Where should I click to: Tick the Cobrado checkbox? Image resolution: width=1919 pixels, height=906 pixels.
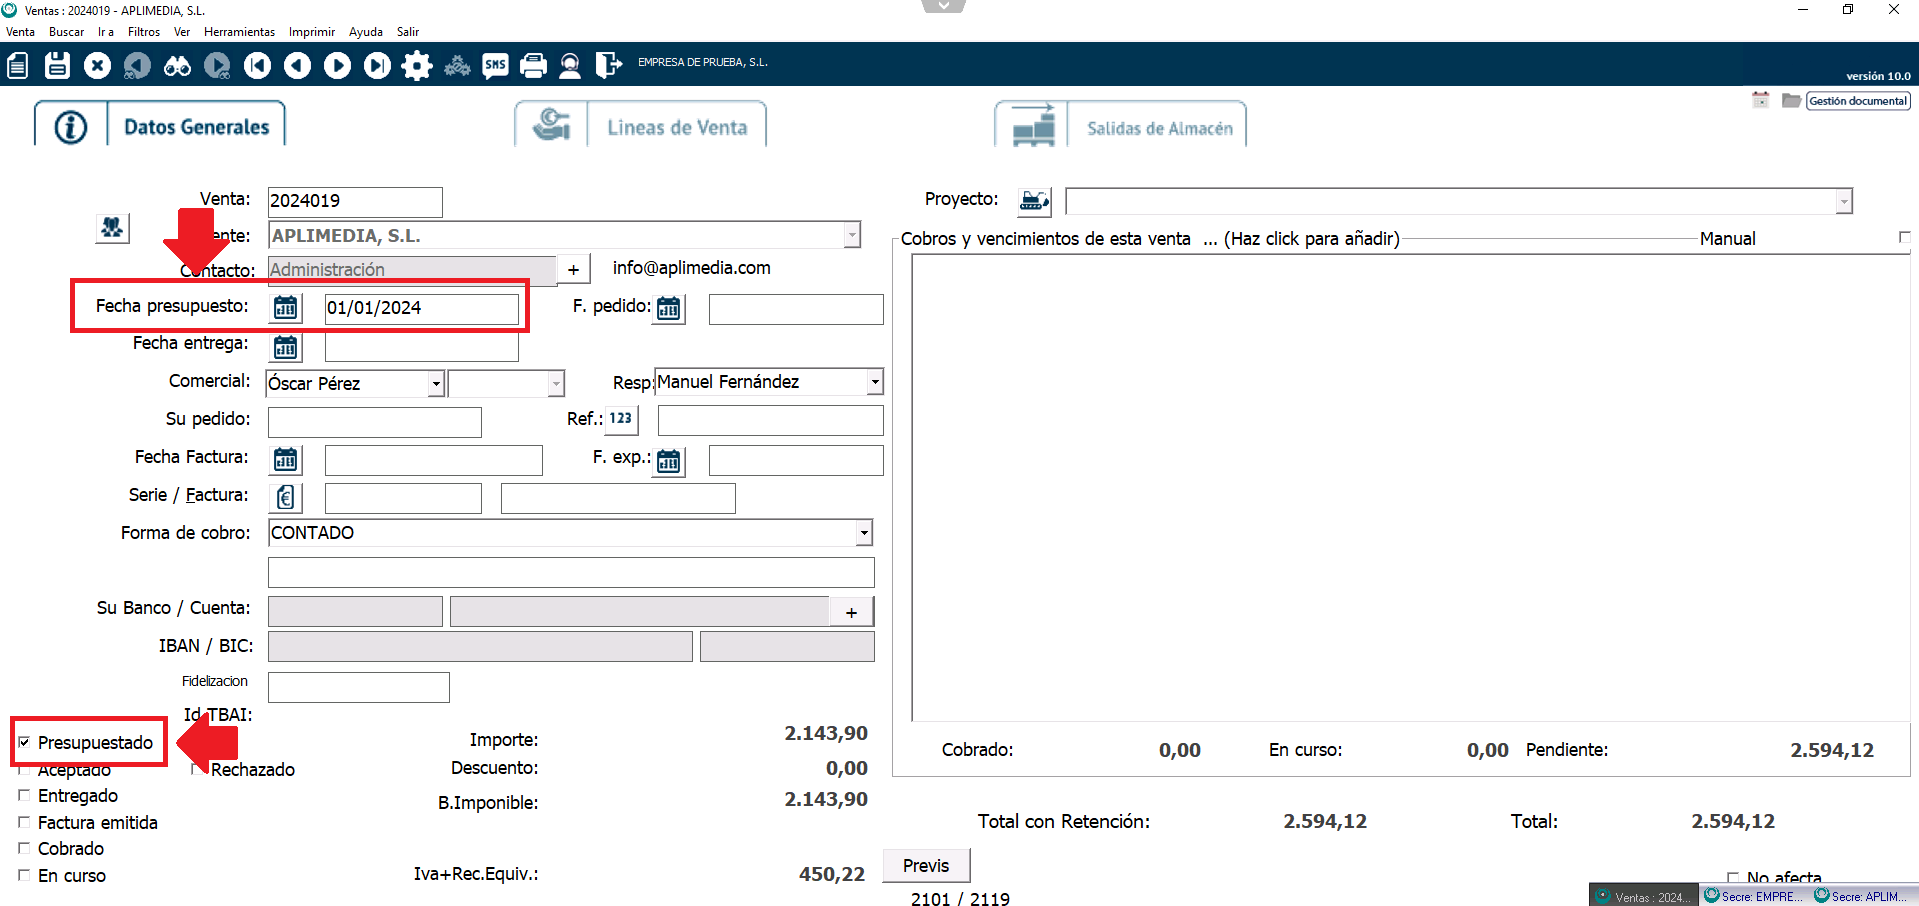[24, 849]
